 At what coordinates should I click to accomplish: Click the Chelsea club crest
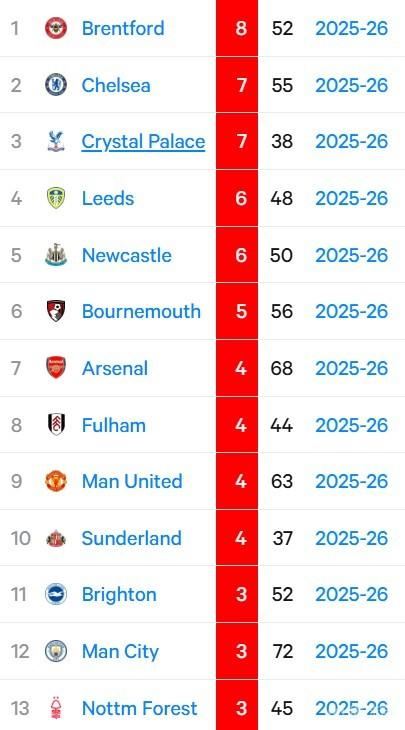click(x=56, y=85)
